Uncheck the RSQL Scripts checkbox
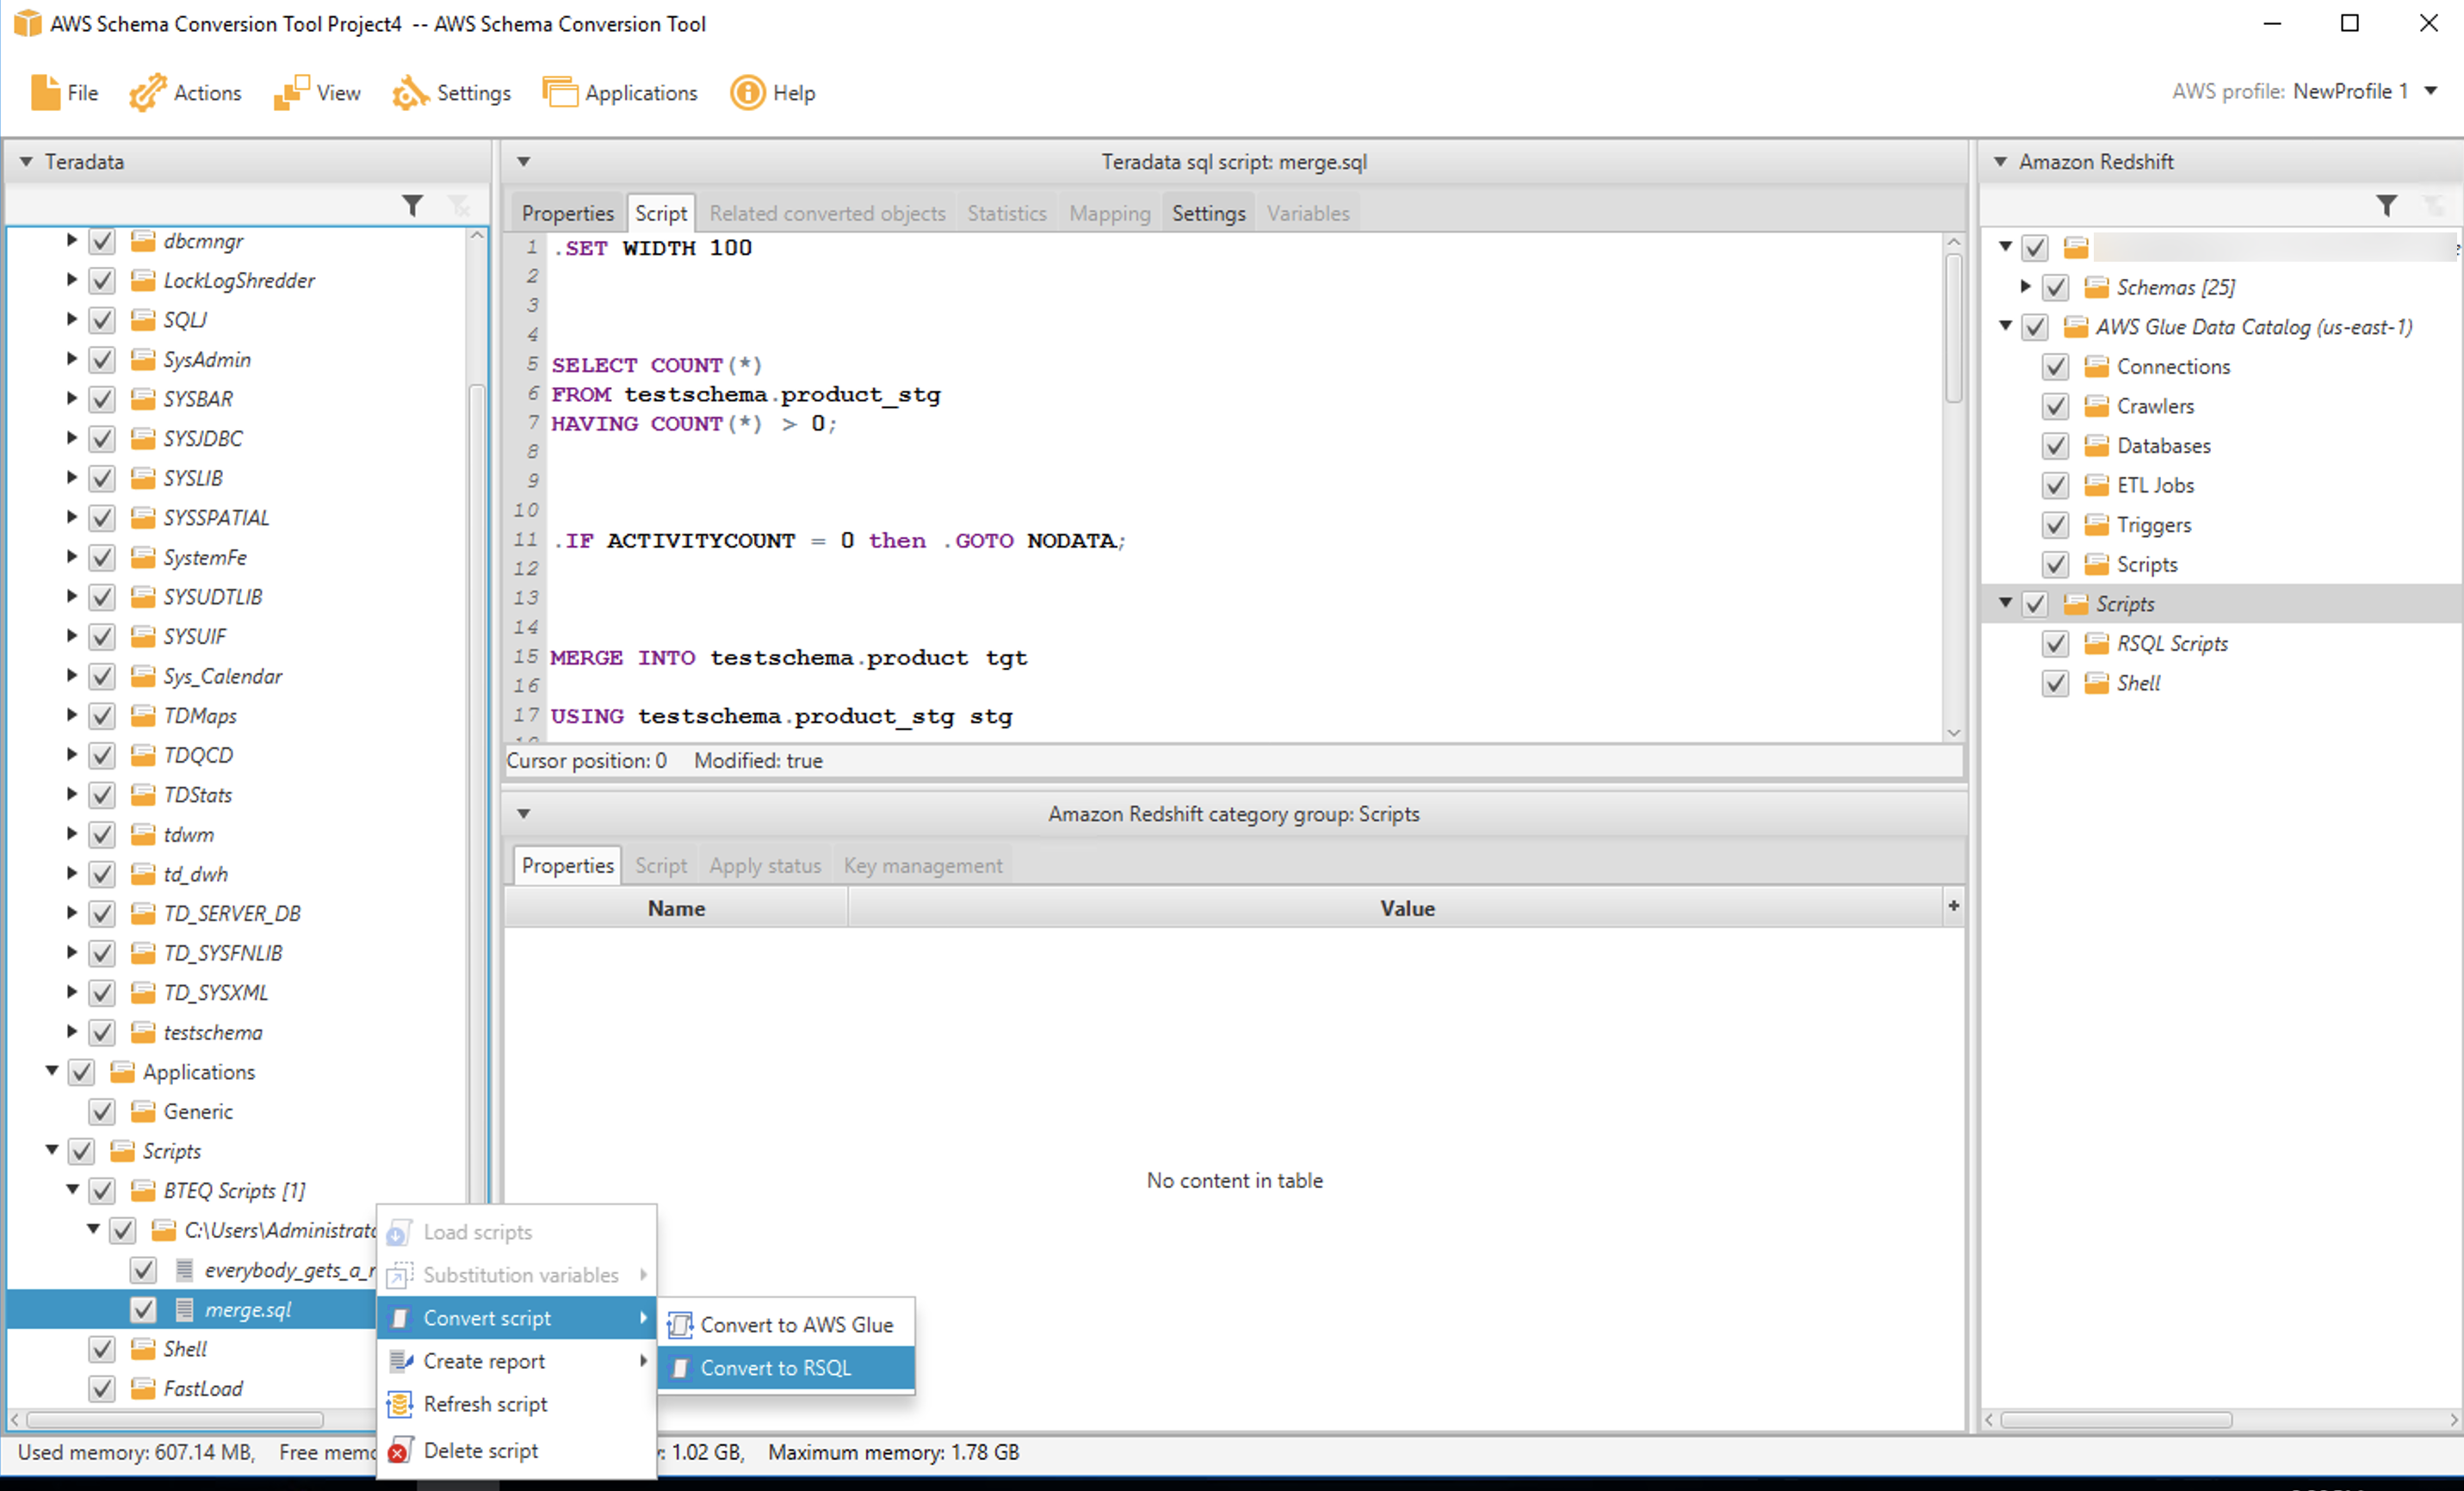 pyautogui.click(x=2055, y=644)
